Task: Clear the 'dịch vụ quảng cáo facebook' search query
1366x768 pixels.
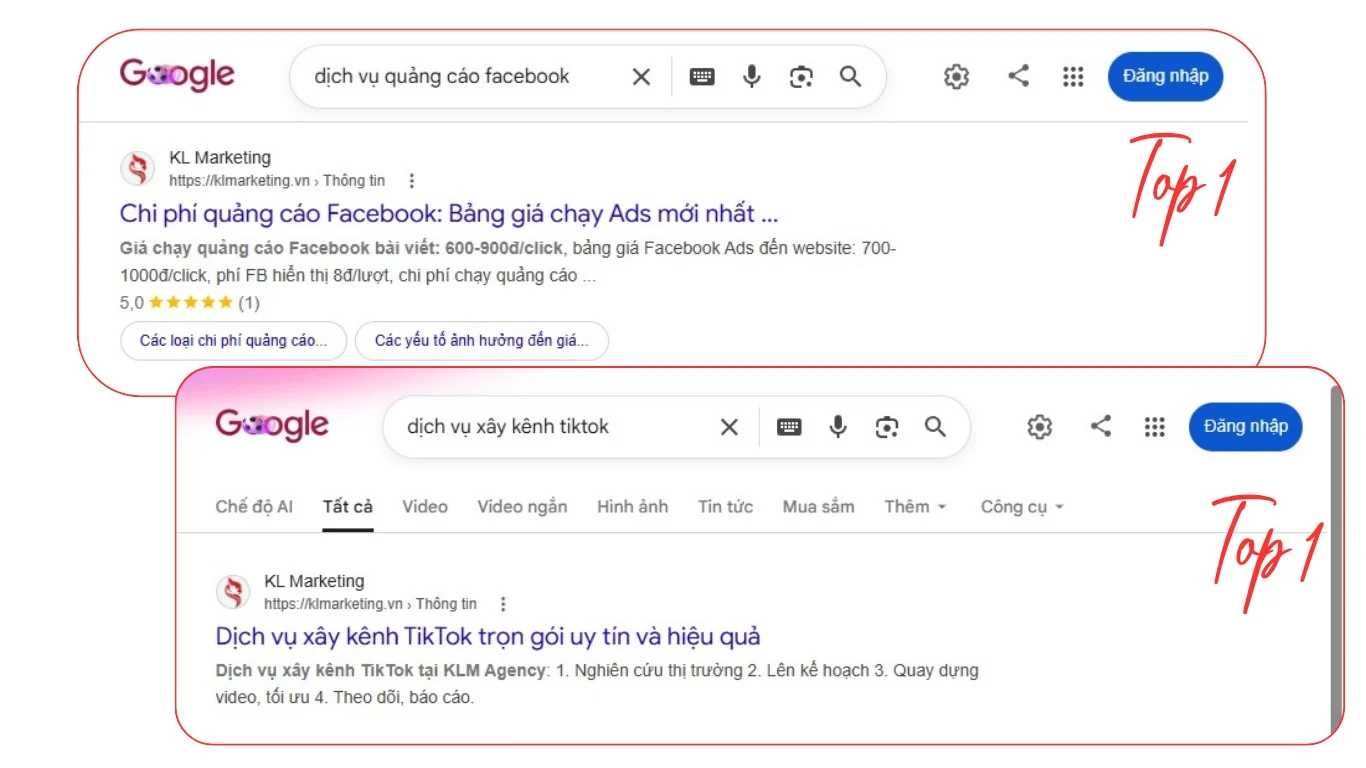Action: 641,77
